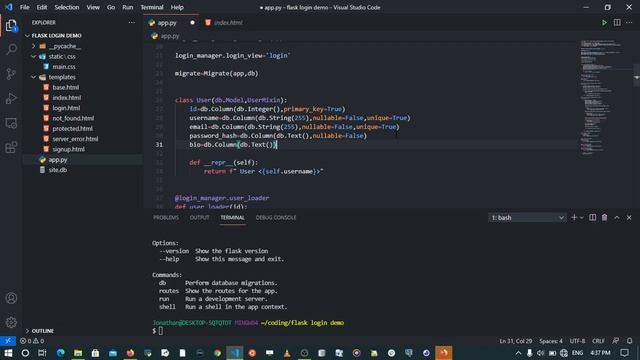Image resolution: width=640 pixels, height=360 pixels.
Task: Open the Search view in activity bar
Action: click(11, 49)
